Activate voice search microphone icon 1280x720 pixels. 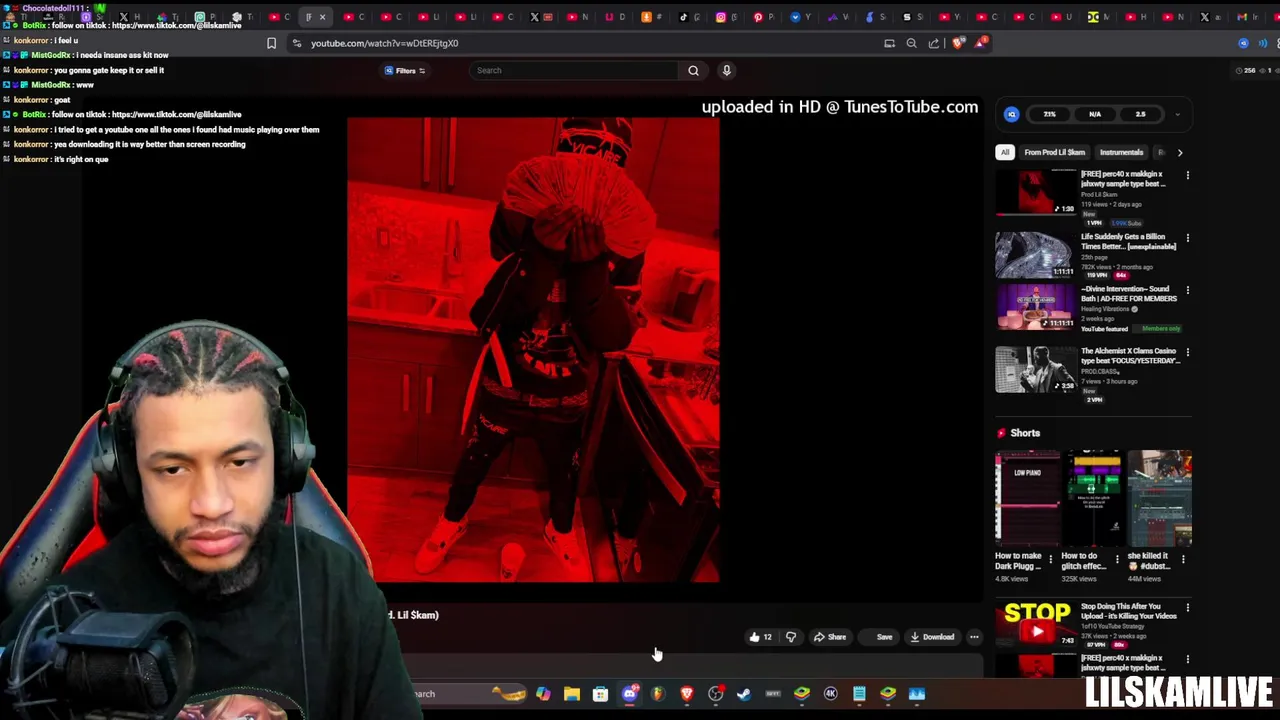(727, 70)
